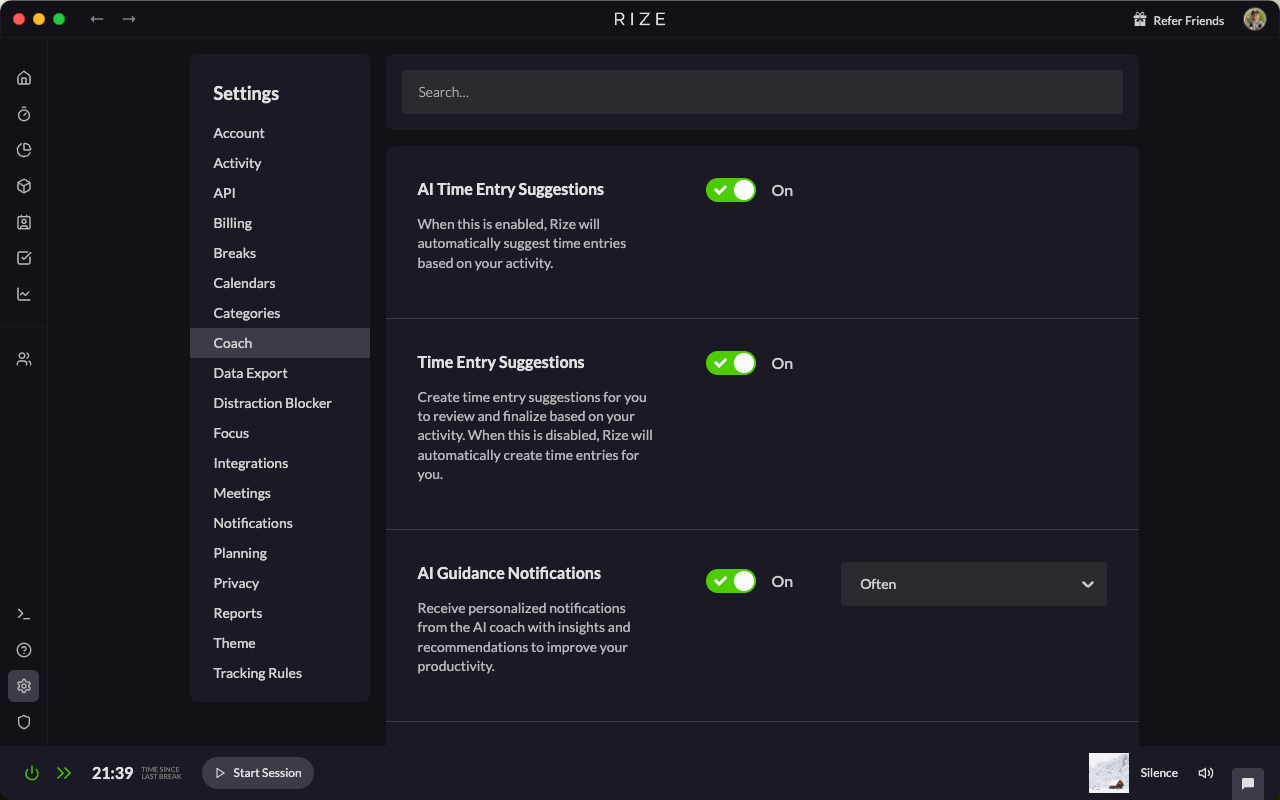Toggle AI Guidance Notifications off

[x=731, y=581]
